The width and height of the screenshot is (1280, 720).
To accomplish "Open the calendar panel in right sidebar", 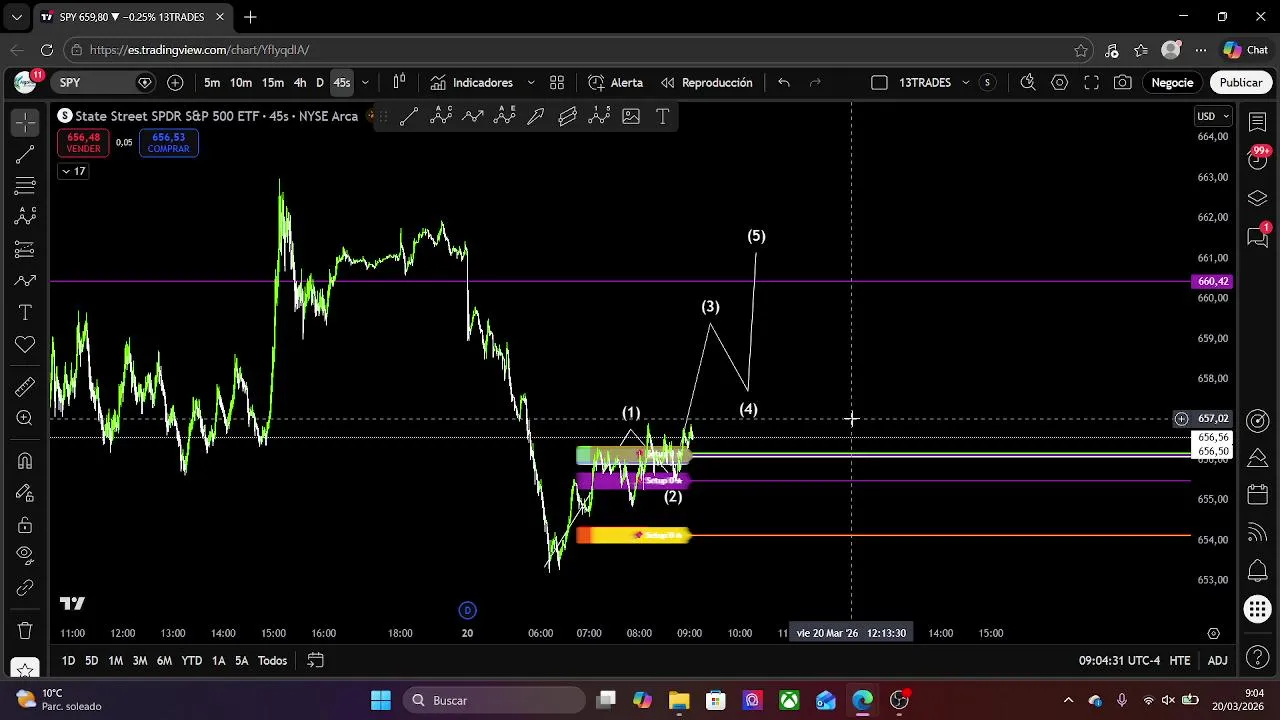I will [1258, 495].
